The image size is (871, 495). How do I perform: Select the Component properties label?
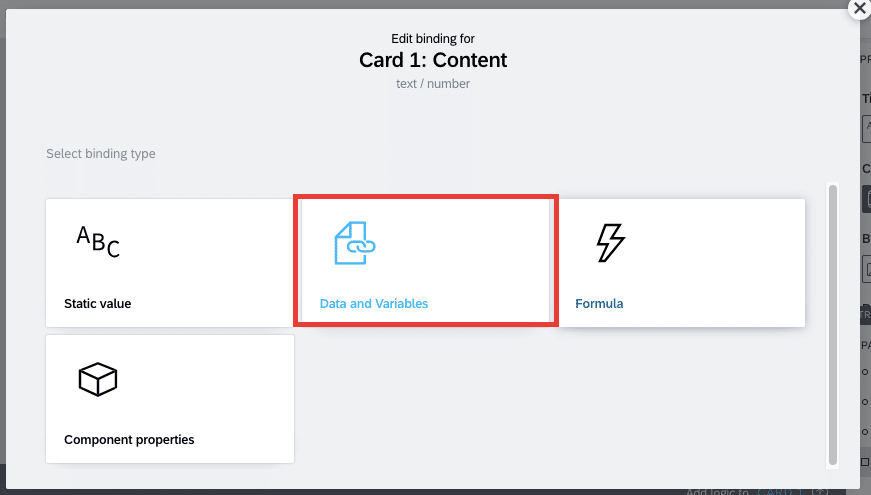coord(129,439)
